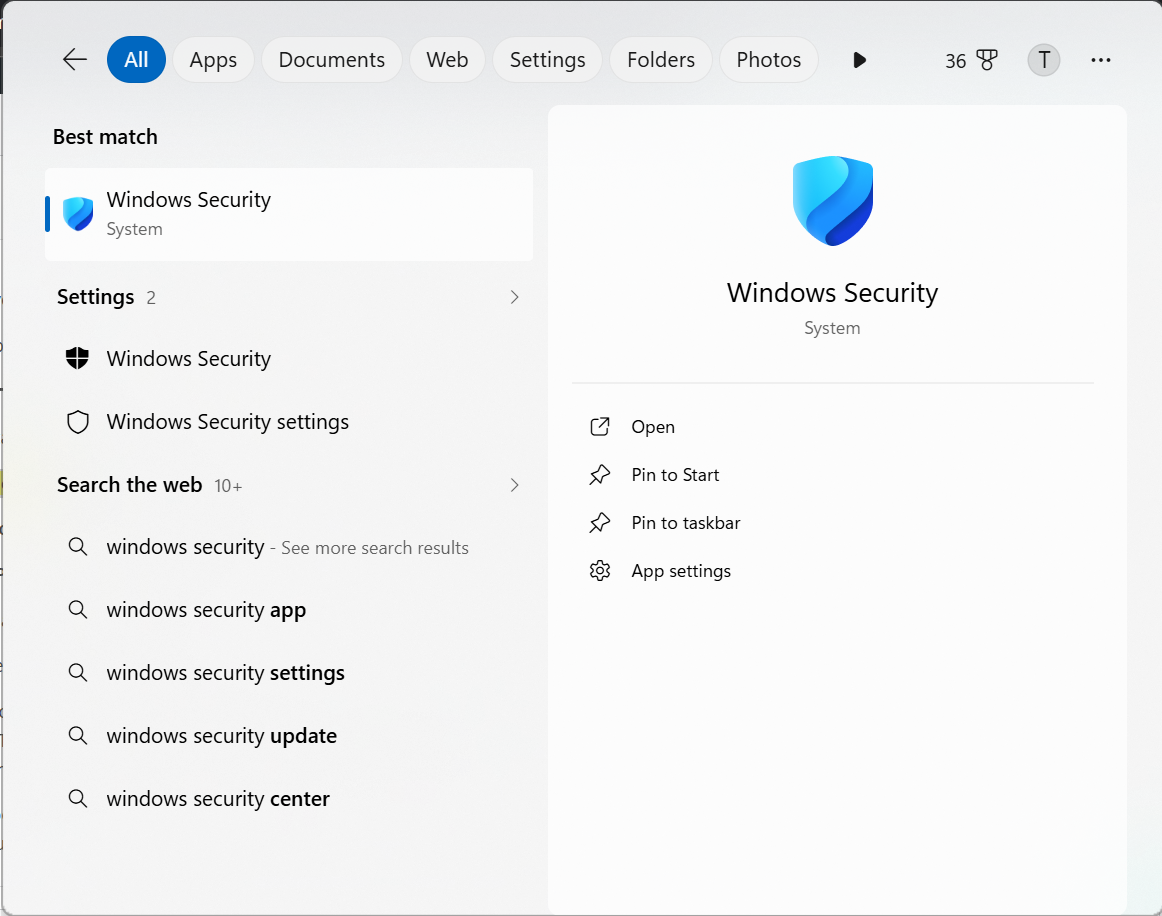The height and width of the screenshot is (916, 1162).
Task: Click the Open external-link icon
Action: tap(600, 427)
